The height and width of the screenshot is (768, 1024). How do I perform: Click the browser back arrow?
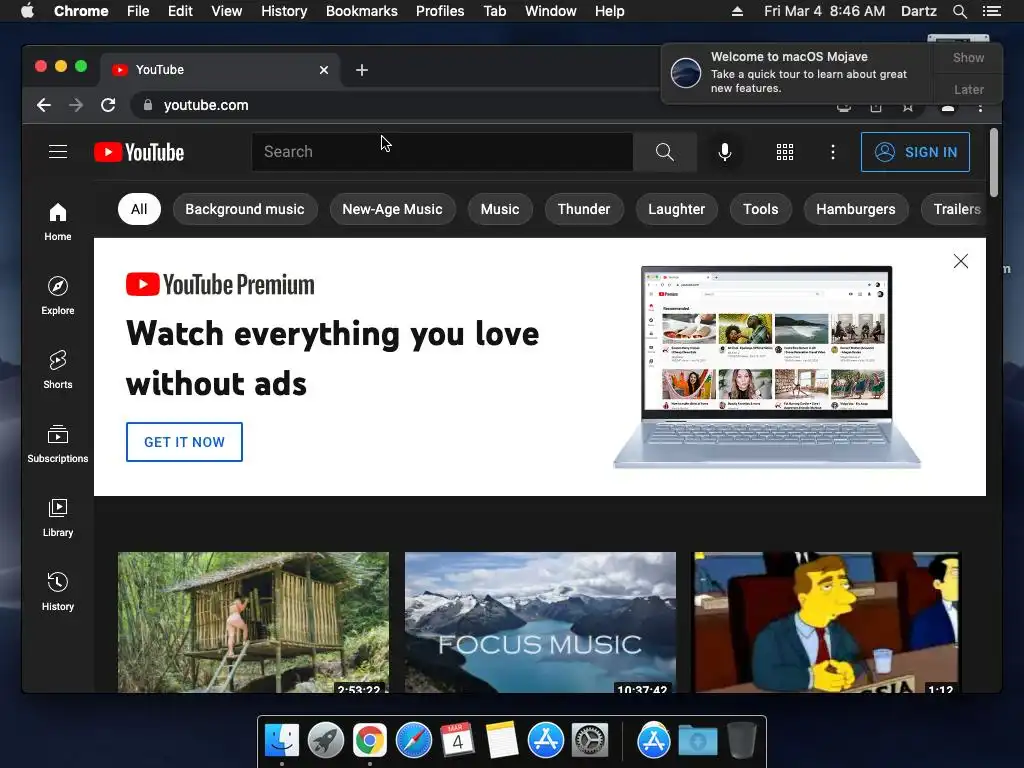pyautogui.click(x=44, y=105)
